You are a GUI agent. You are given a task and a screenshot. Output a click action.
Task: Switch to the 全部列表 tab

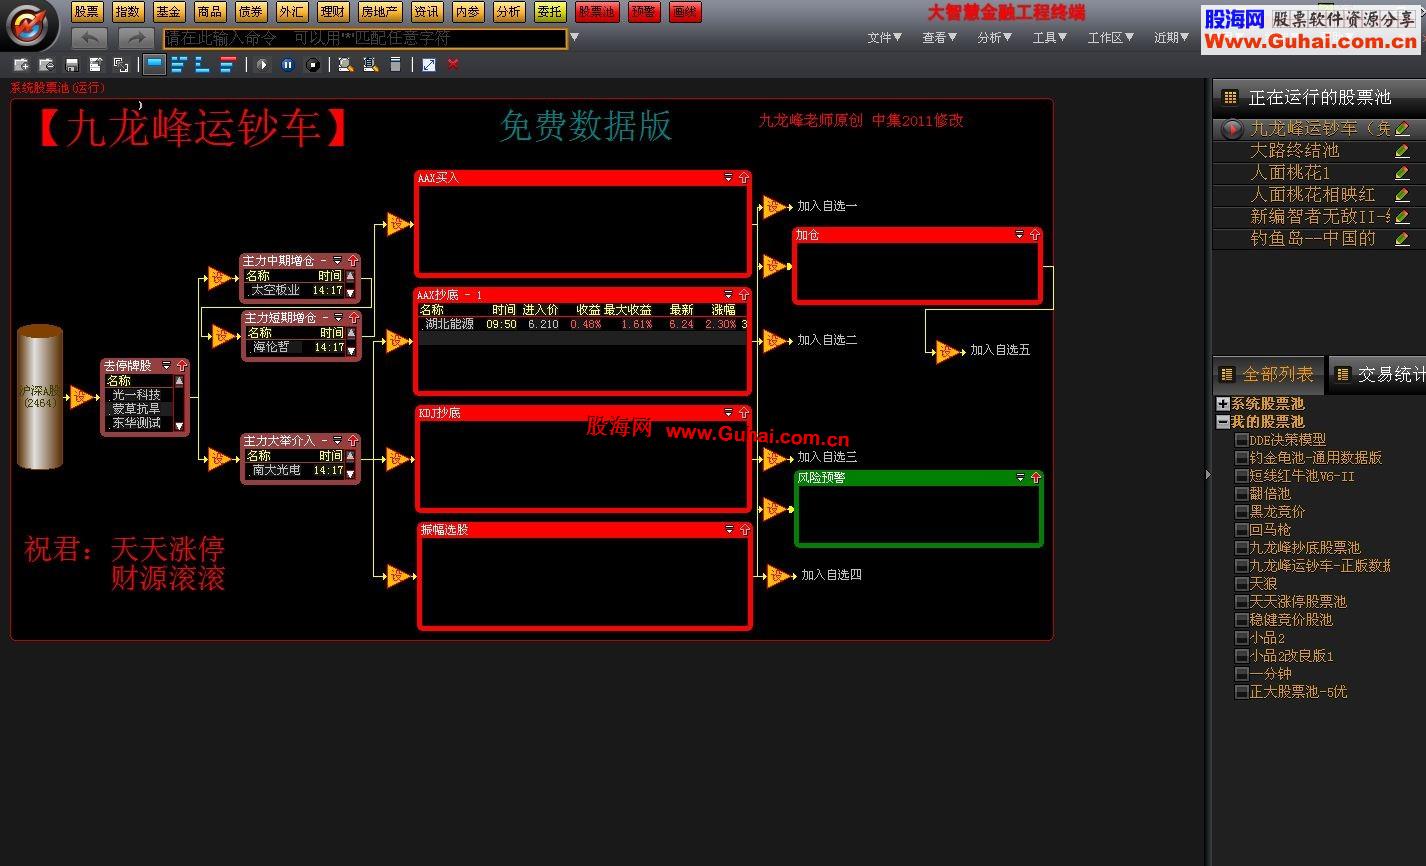tap(1267, 374)
